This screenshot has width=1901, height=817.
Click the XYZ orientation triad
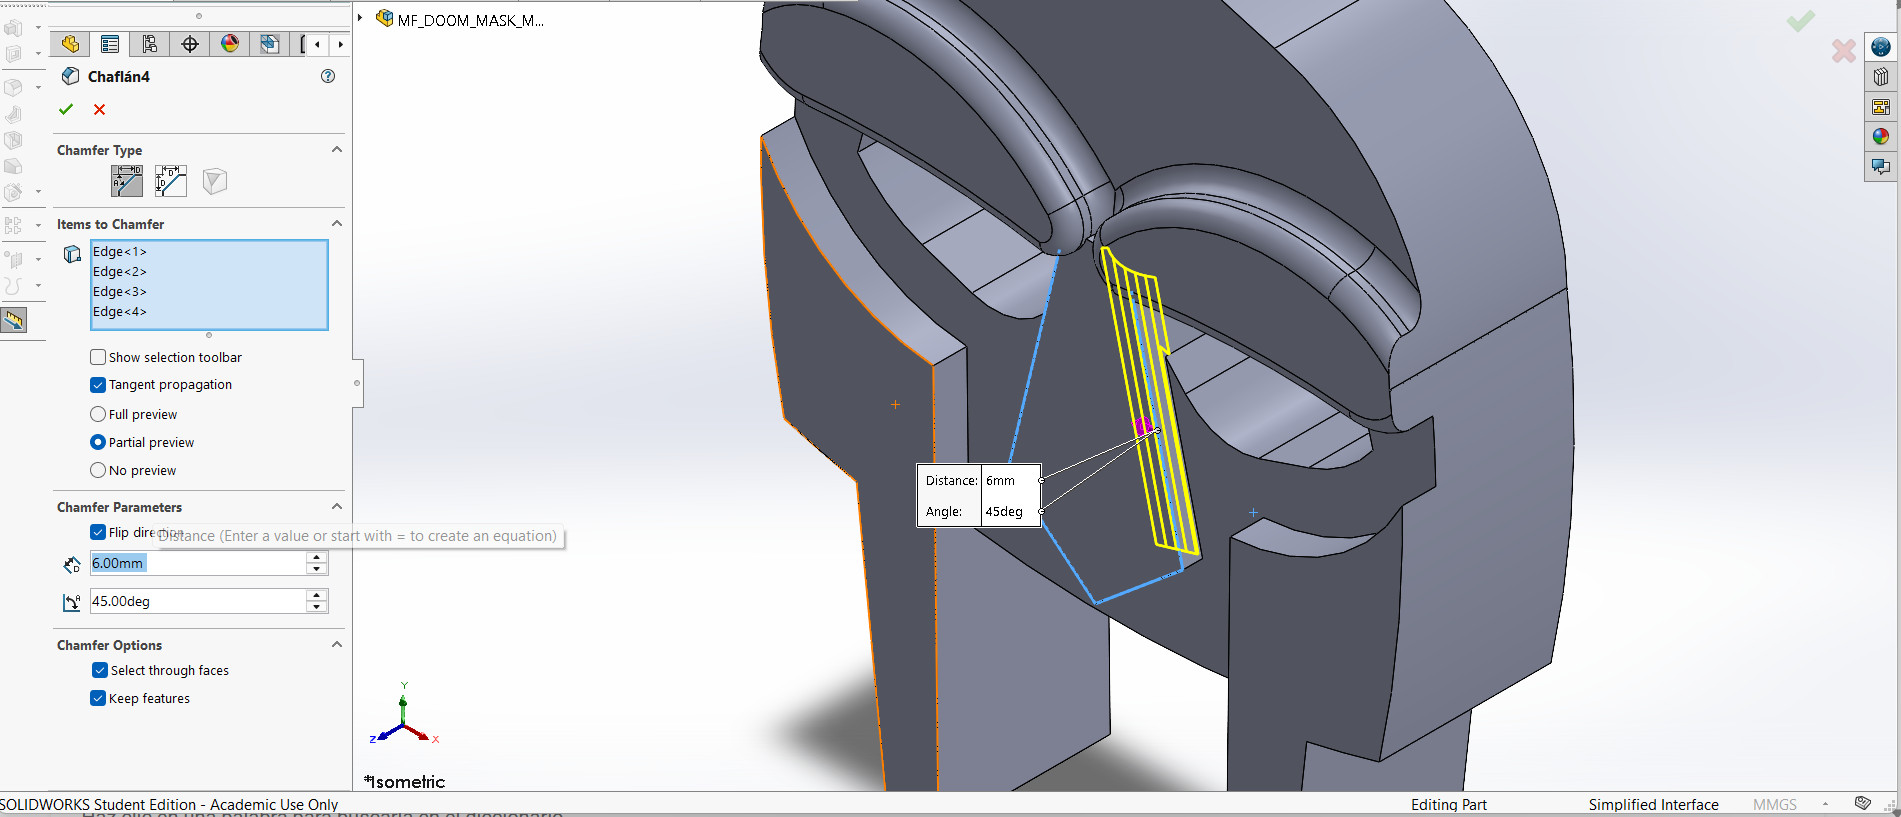404,715
